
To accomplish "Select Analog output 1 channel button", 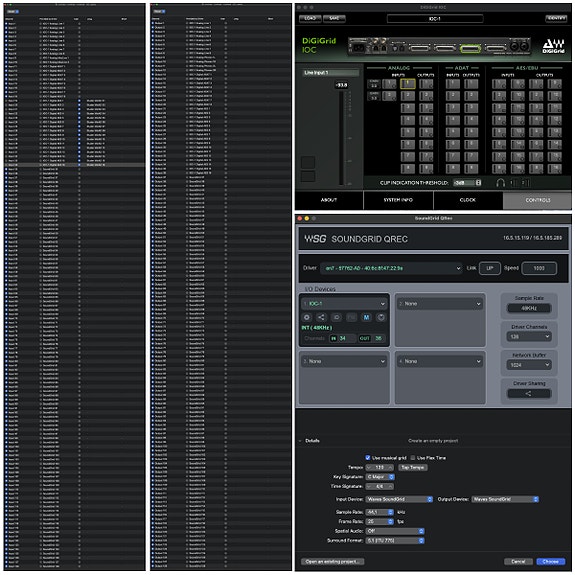I will pyautogui.click(x=426, y=84).
